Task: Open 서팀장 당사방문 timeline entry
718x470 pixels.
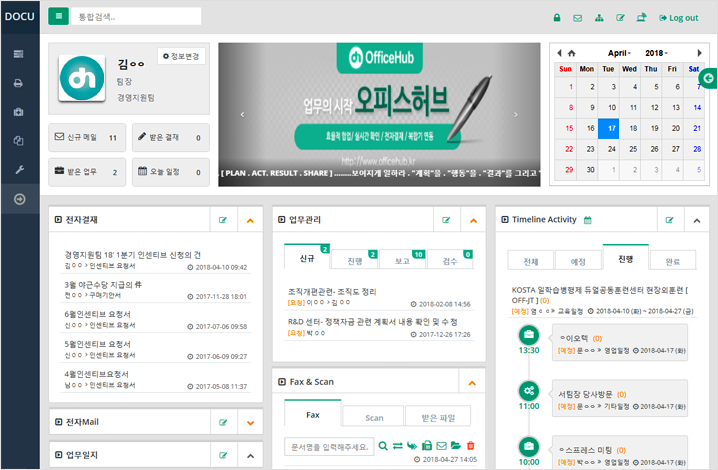Action: pos(585,394)
